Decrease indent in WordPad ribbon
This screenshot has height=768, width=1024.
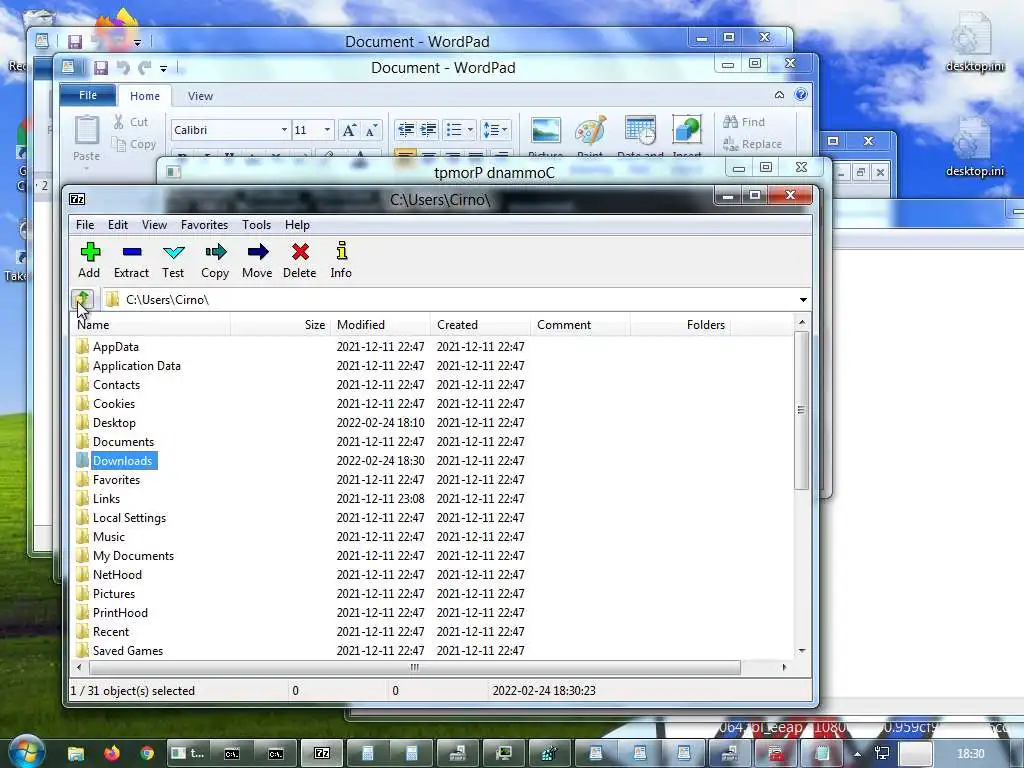[406, 130]
